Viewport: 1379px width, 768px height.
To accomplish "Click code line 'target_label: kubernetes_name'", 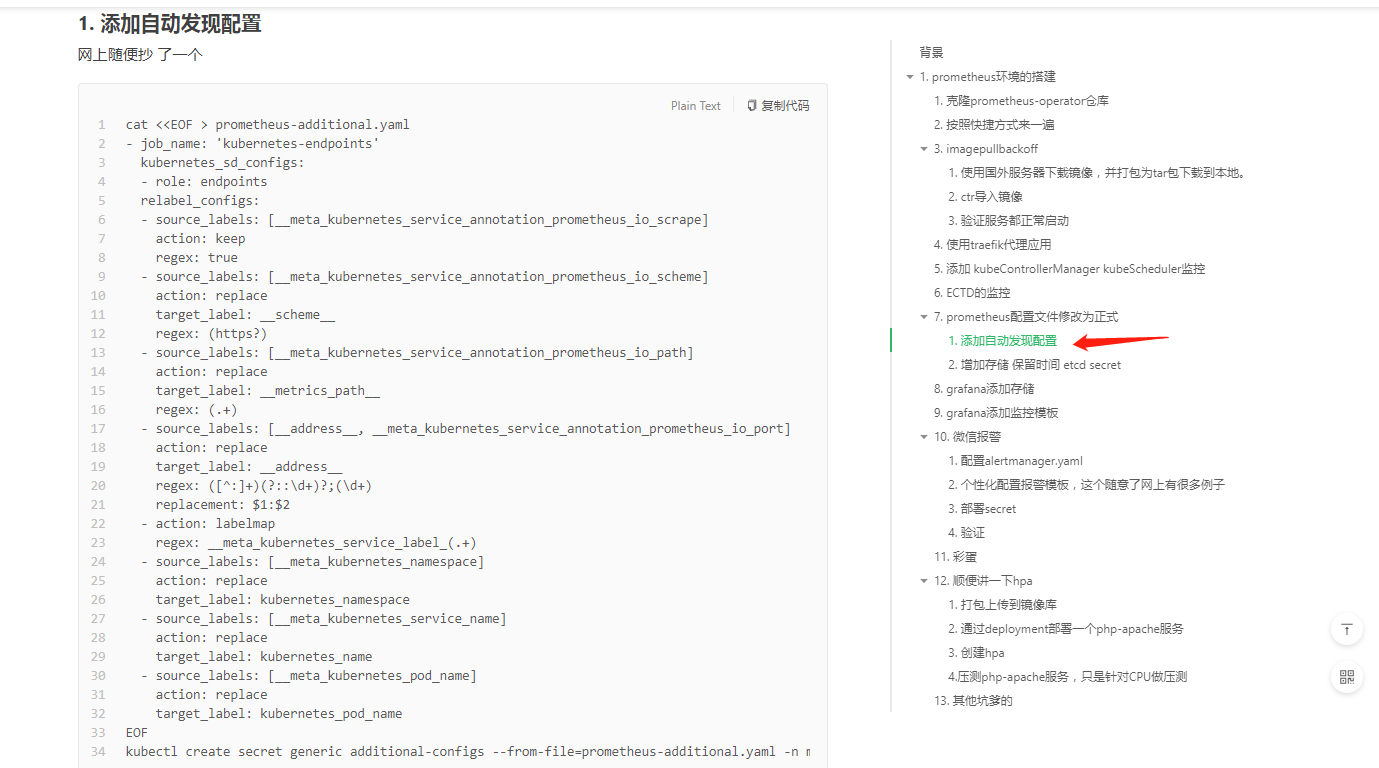I will pyautogui.click(x=263, y=657).
